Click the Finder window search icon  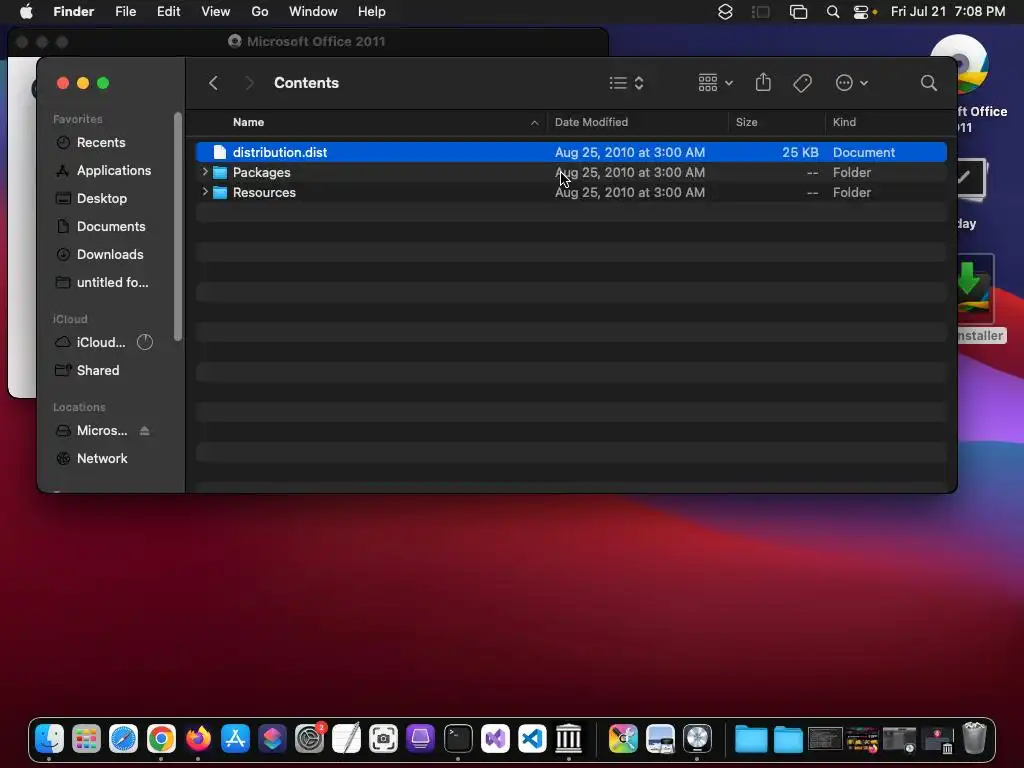pyautogui.click(x=928, y=83)
